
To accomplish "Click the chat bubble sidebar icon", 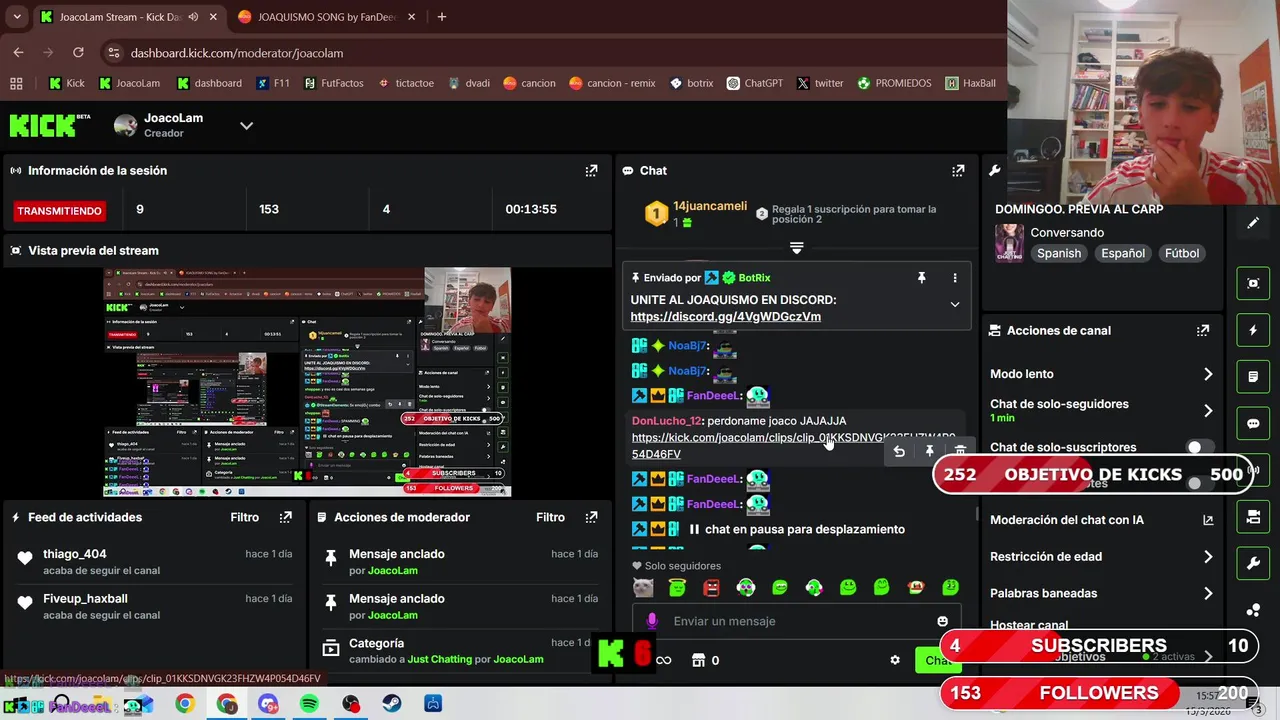I will click(x=1253, y=423).
